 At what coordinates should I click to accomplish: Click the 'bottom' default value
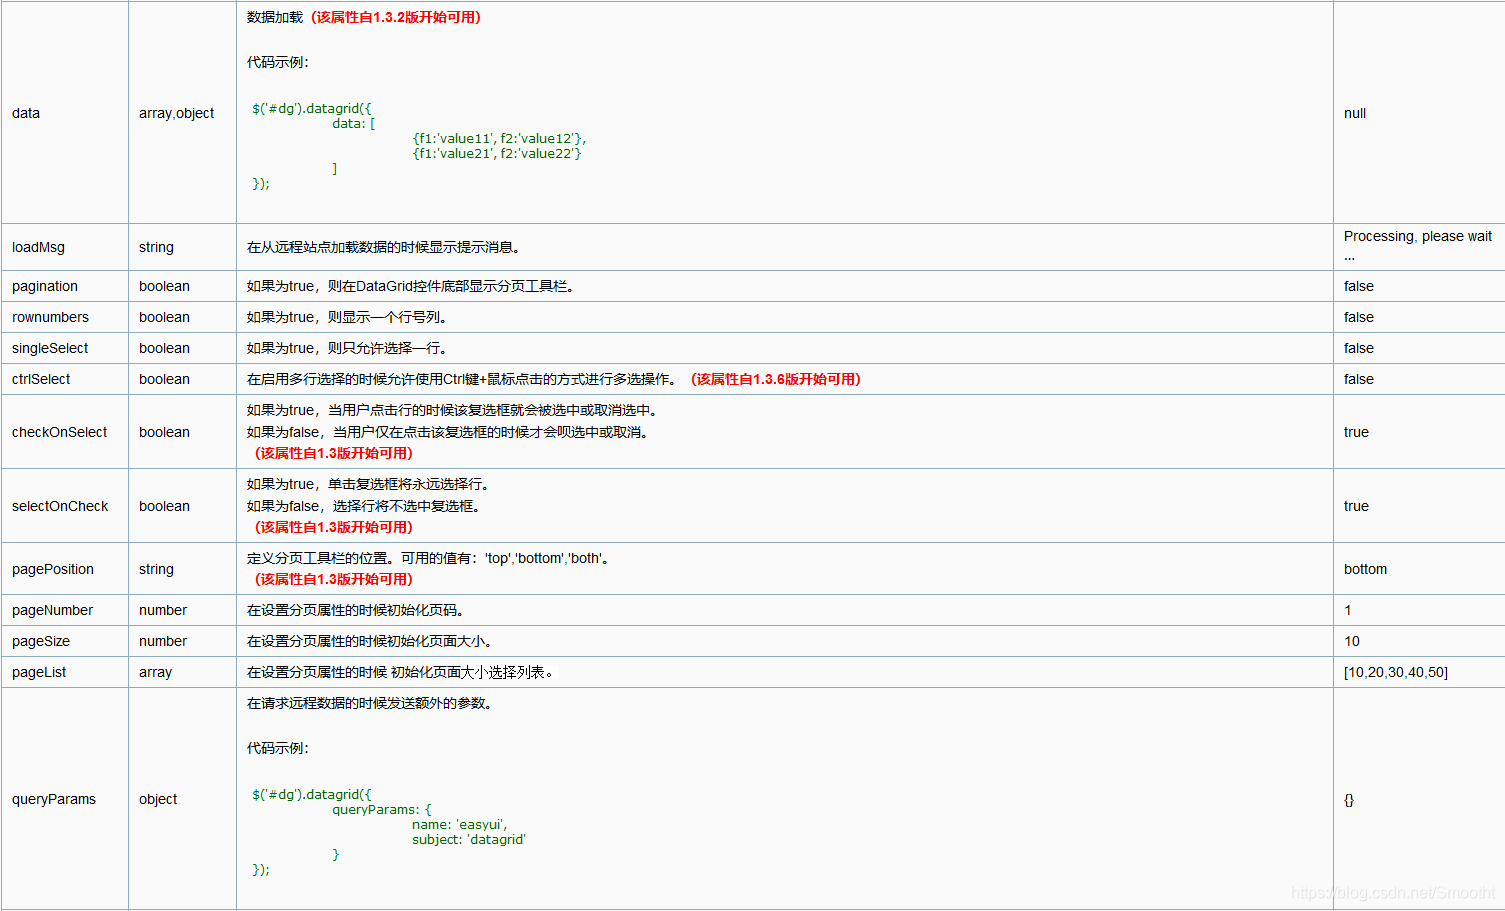(1365, 569)
